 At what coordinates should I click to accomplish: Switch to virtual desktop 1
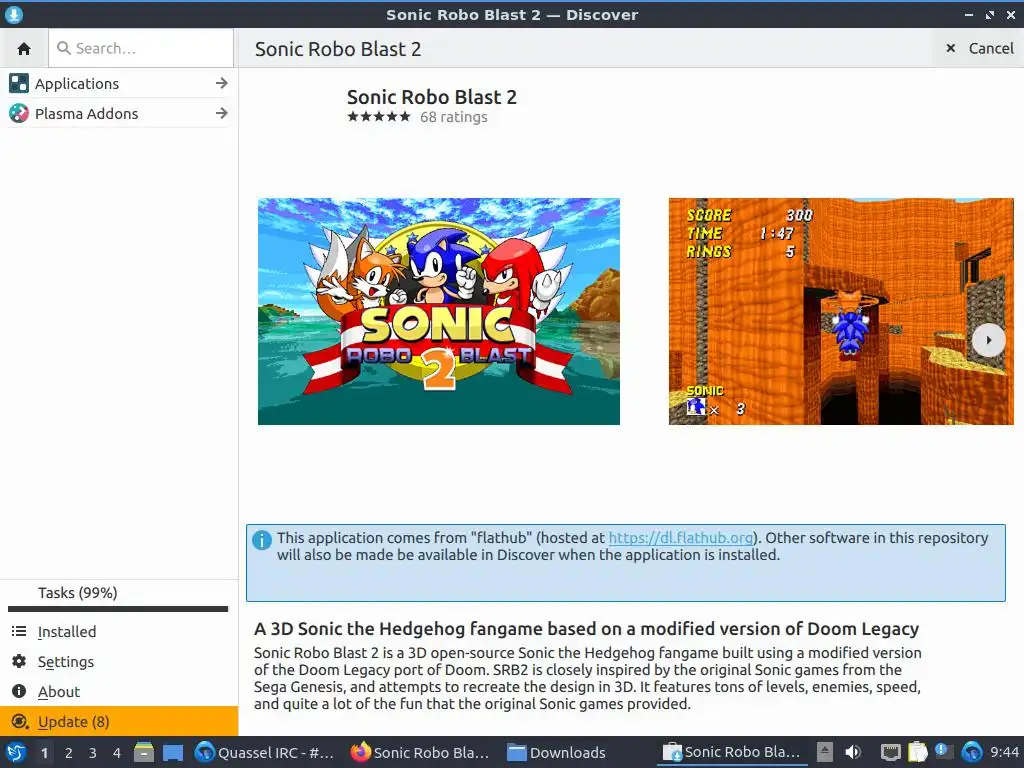tap(44, 753)
